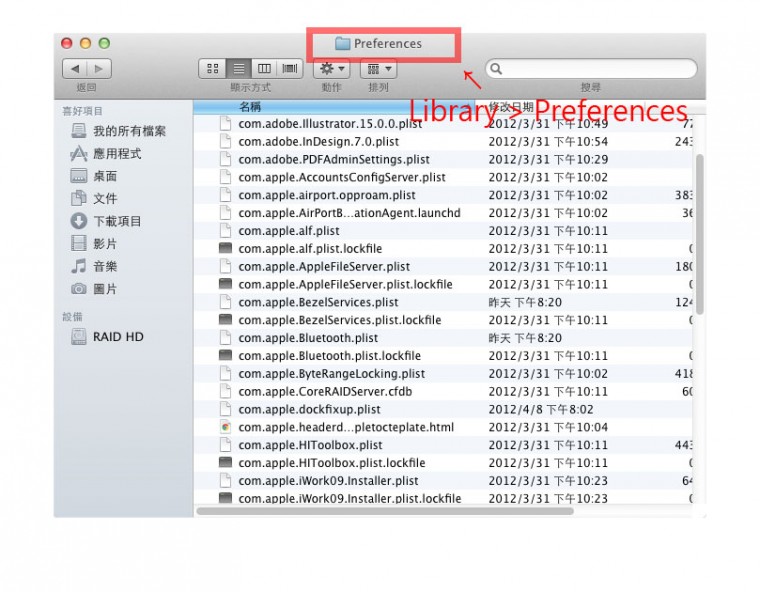Click icon of com.apple.Bluetooth.plist.lockfile
Image resolution: width=760 pixels, height=592 pixels.
click(x=225, y=355)
